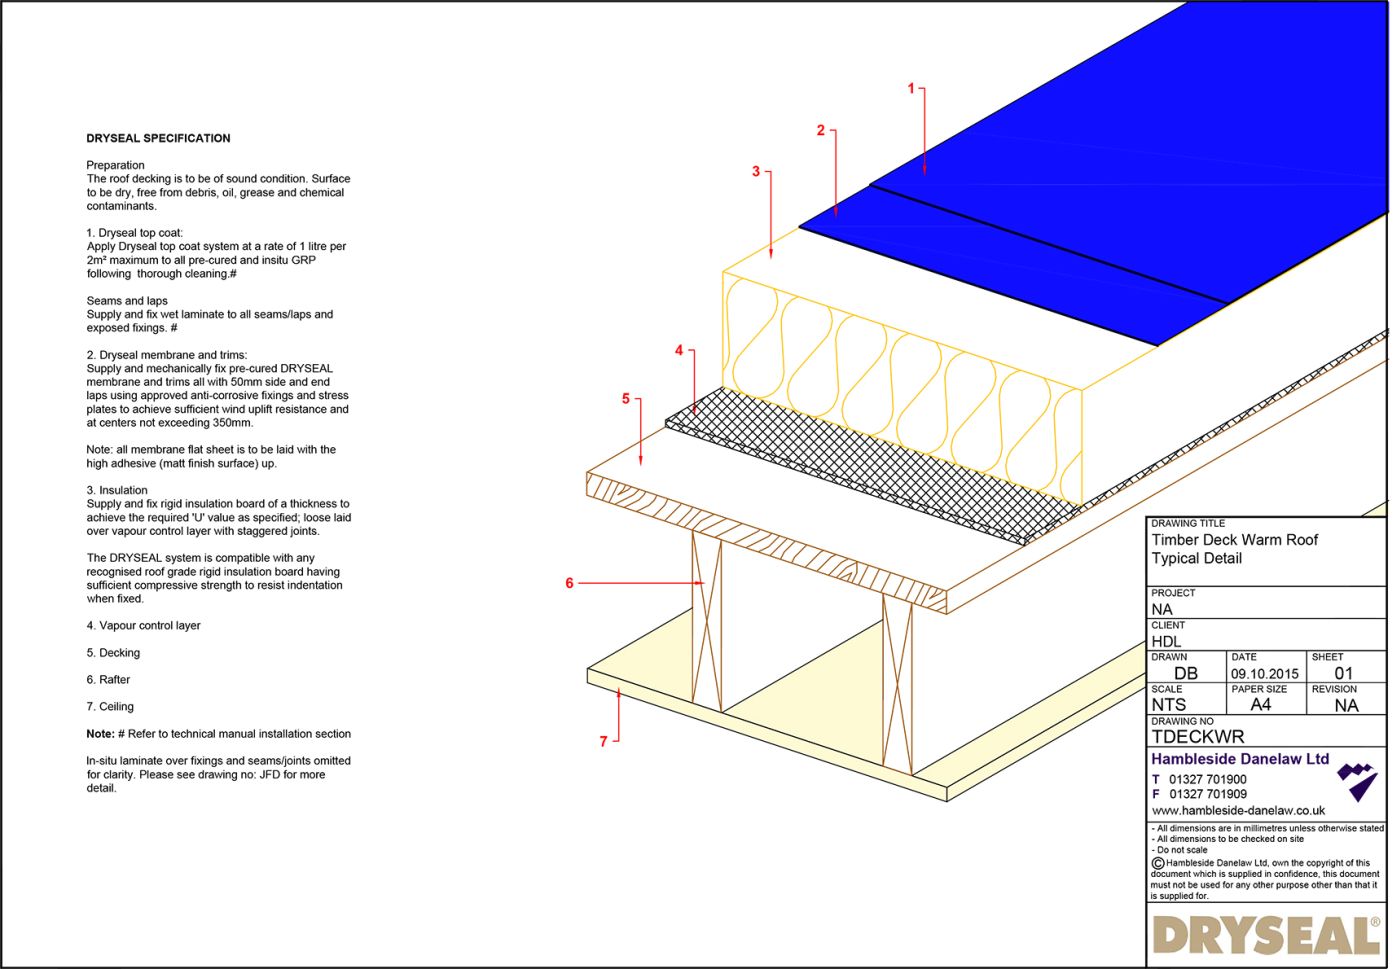Click the TDECKWR drawing number cell

(x=1200, y=735)
